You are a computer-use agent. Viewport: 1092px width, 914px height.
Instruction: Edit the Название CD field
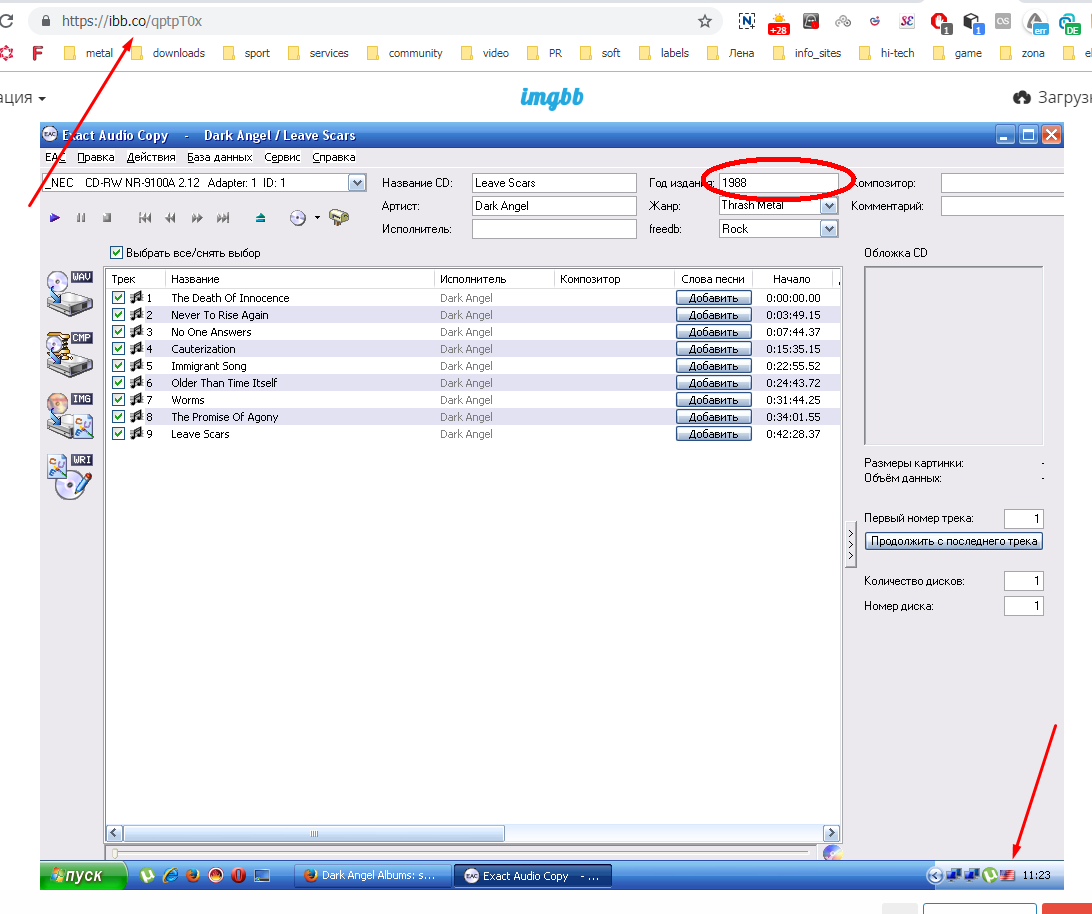click(554, 183)
